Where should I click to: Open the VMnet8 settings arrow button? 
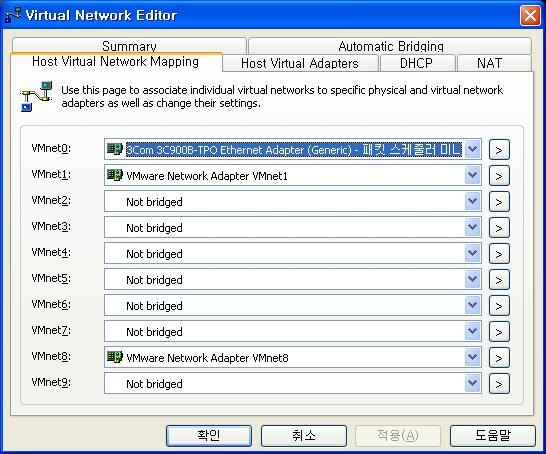point(499,358)
